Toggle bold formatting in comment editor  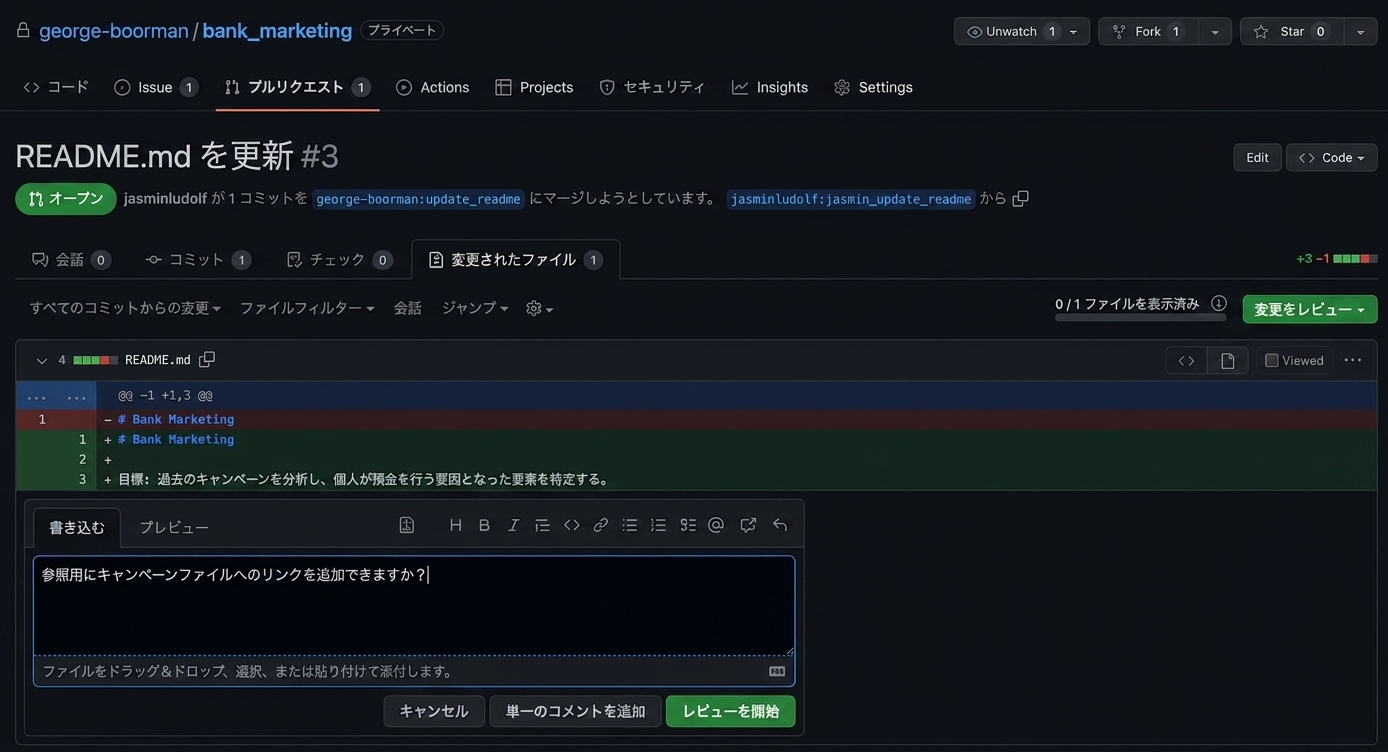click(x=484, y=525)
